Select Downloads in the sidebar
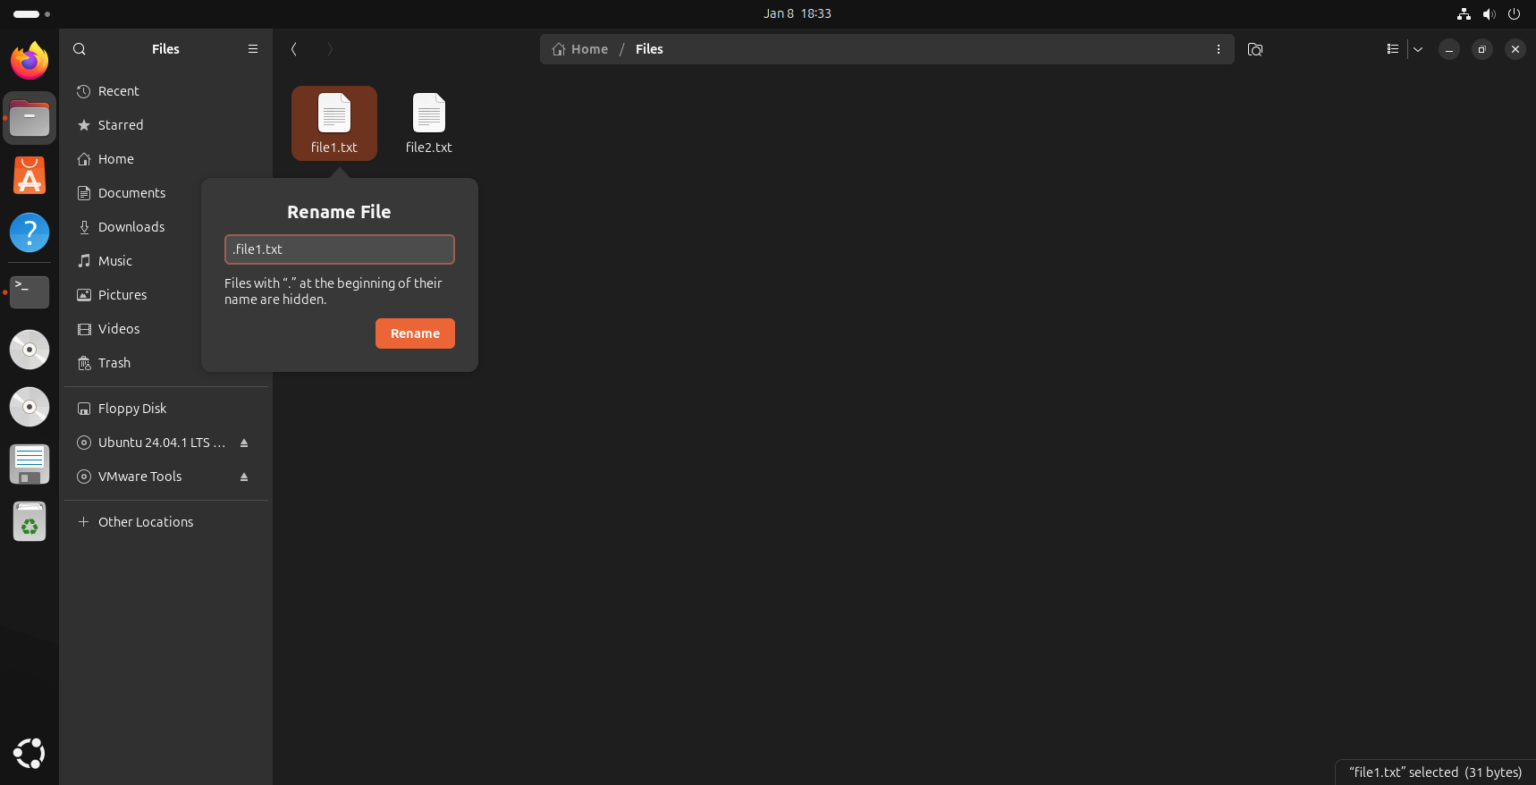Image resolution: width=1536 pixels, height=785 pixels. coord(130,226)
